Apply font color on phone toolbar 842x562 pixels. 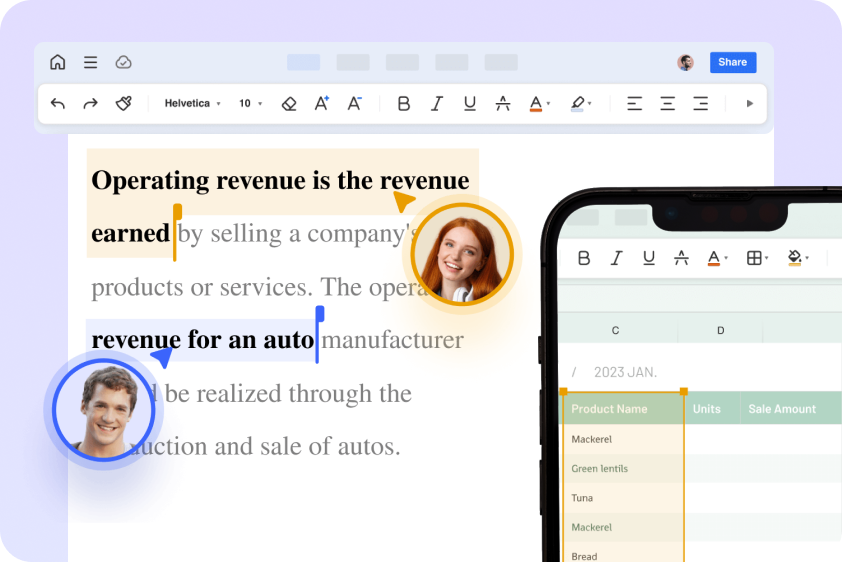click(x=714, y=258)
